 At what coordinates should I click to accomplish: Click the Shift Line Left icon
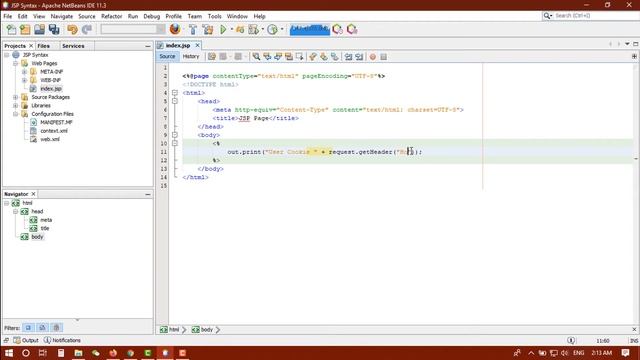348,57
